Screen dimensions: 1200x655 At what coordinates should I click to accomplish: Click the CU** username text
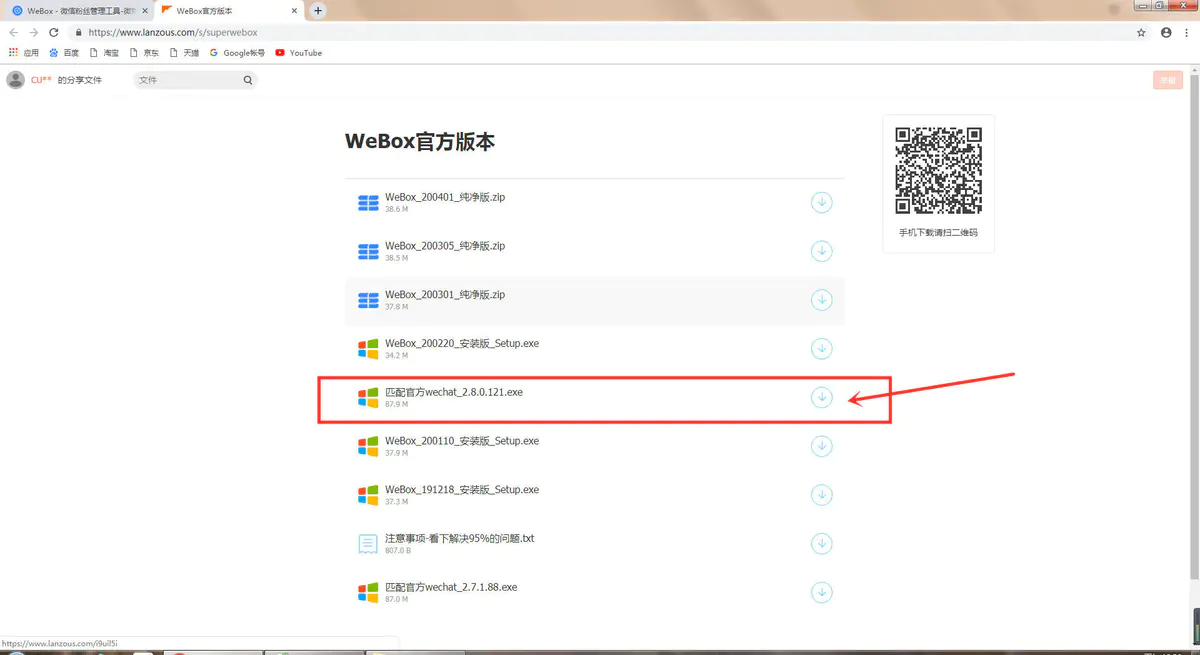tap(41, 80)
